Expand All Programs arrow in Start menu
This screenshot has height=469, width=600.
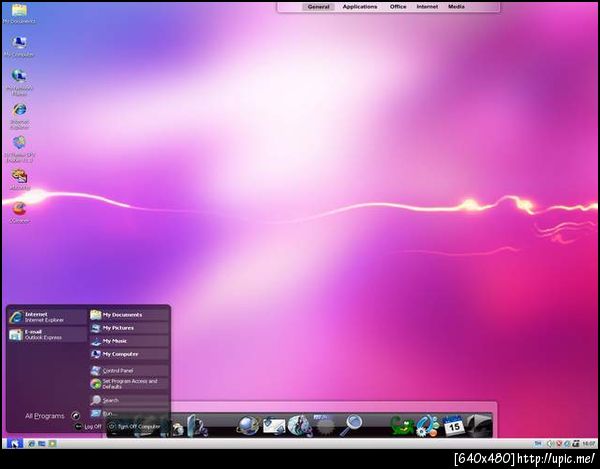point(76,416)
